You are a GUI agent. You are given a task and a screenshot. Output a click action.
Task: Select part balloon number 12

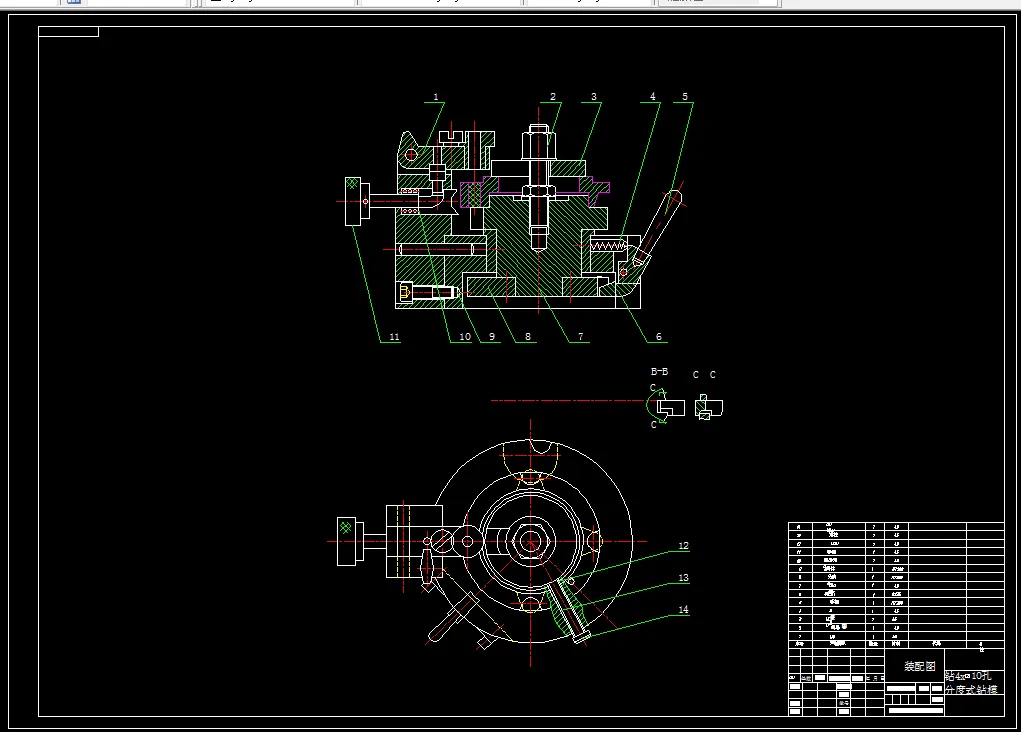click(x=683, y=546)
